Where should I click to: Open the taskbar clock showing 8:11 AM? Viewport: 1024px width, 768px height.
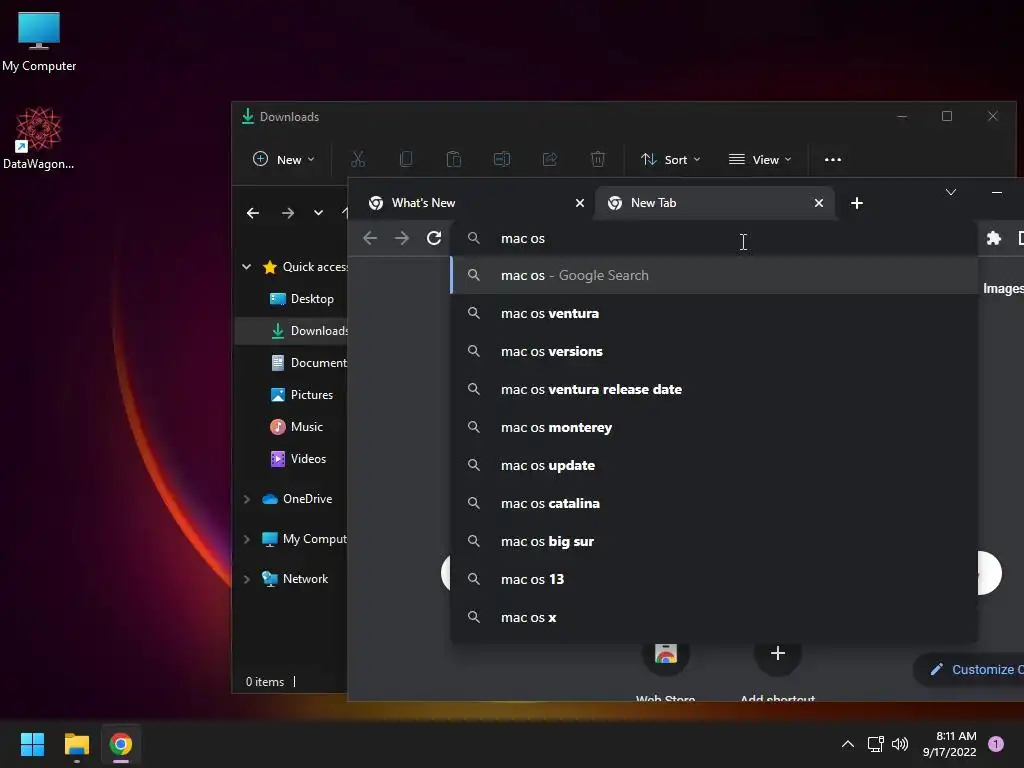click(x=950, y=744)
